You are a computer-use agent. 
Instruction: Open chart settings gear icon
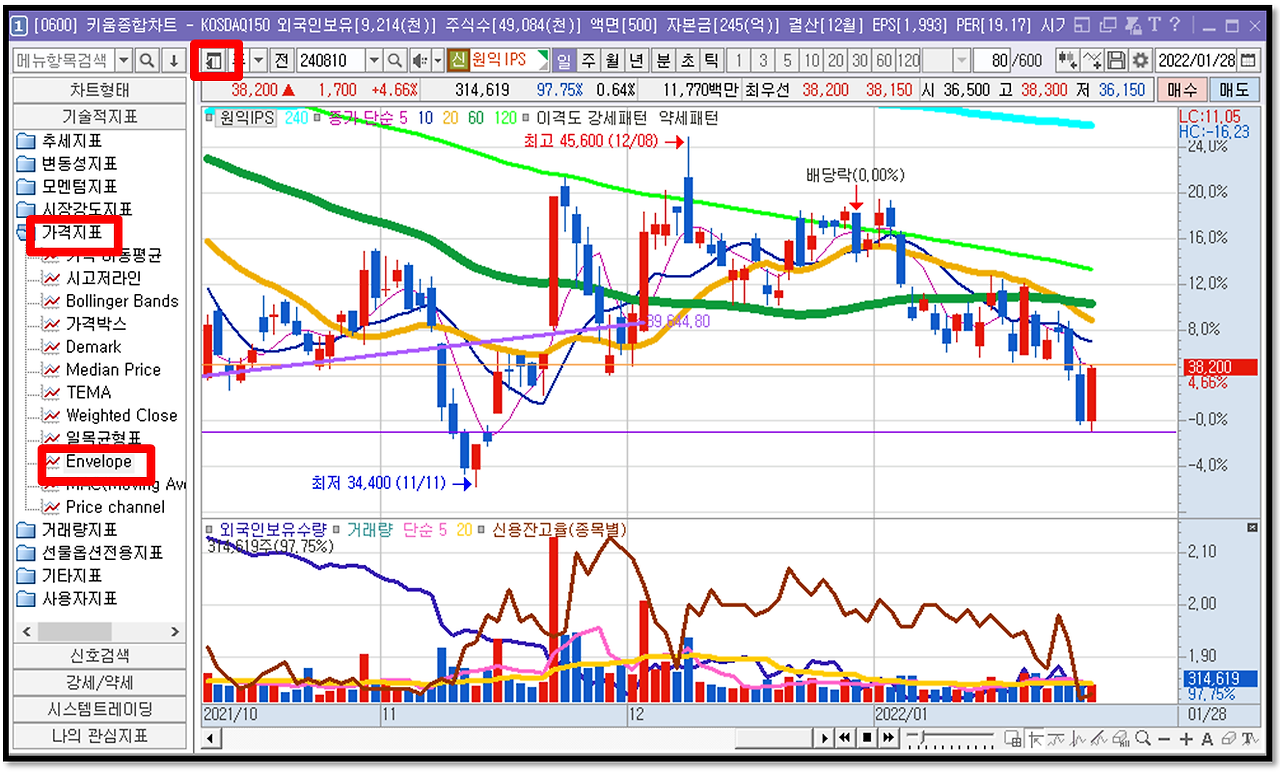click(x=1141, y=61)
